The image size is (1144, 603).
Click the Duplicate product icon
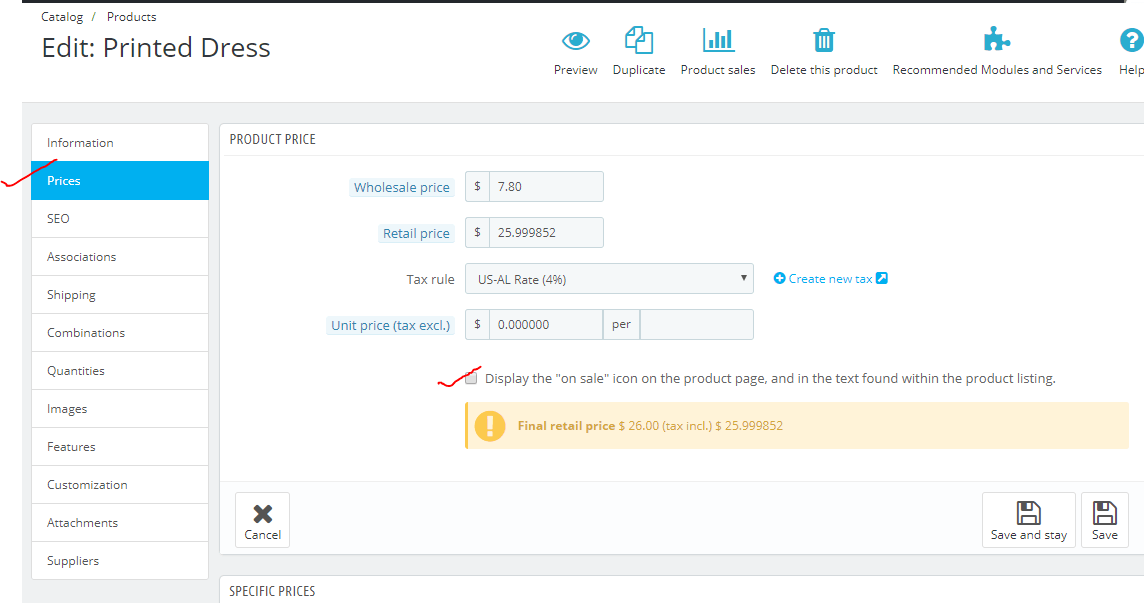click(x=639, y=40)
